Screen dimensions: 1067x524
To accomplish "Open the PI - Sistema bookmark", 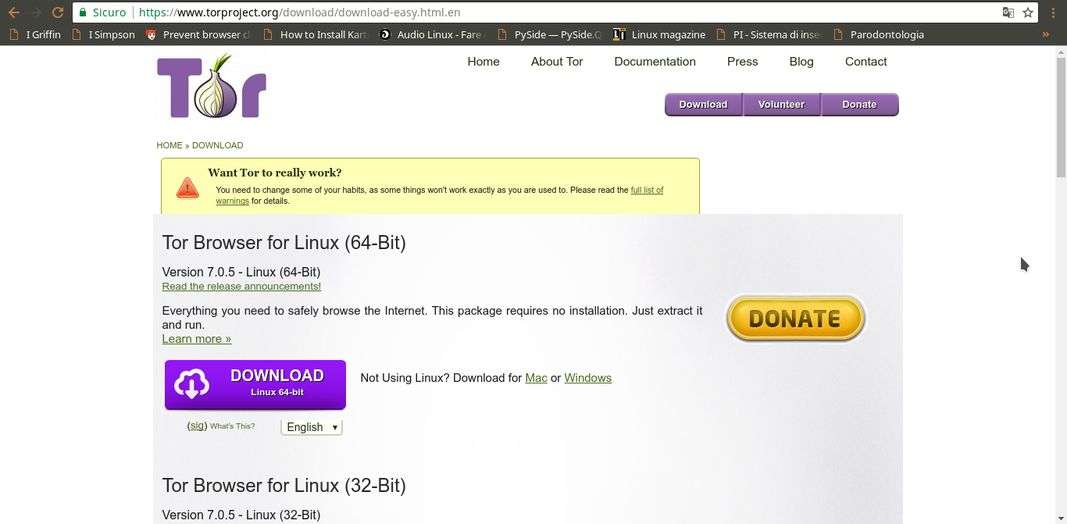I will tap(770, 34).
